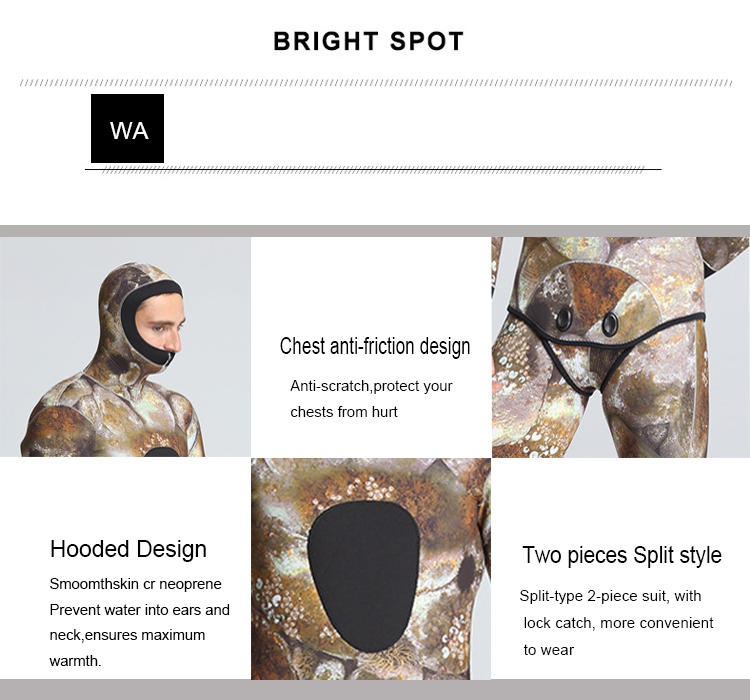
Task: Select the Chest anti-friction design title
Action: coord(375,346)
